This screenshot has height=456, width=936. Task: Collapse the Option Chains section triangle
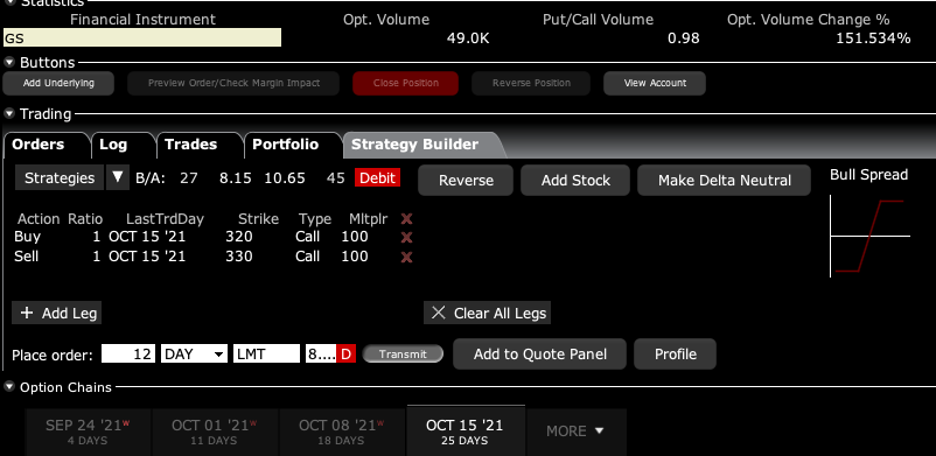pyautogui.click(x=9, y=387)
